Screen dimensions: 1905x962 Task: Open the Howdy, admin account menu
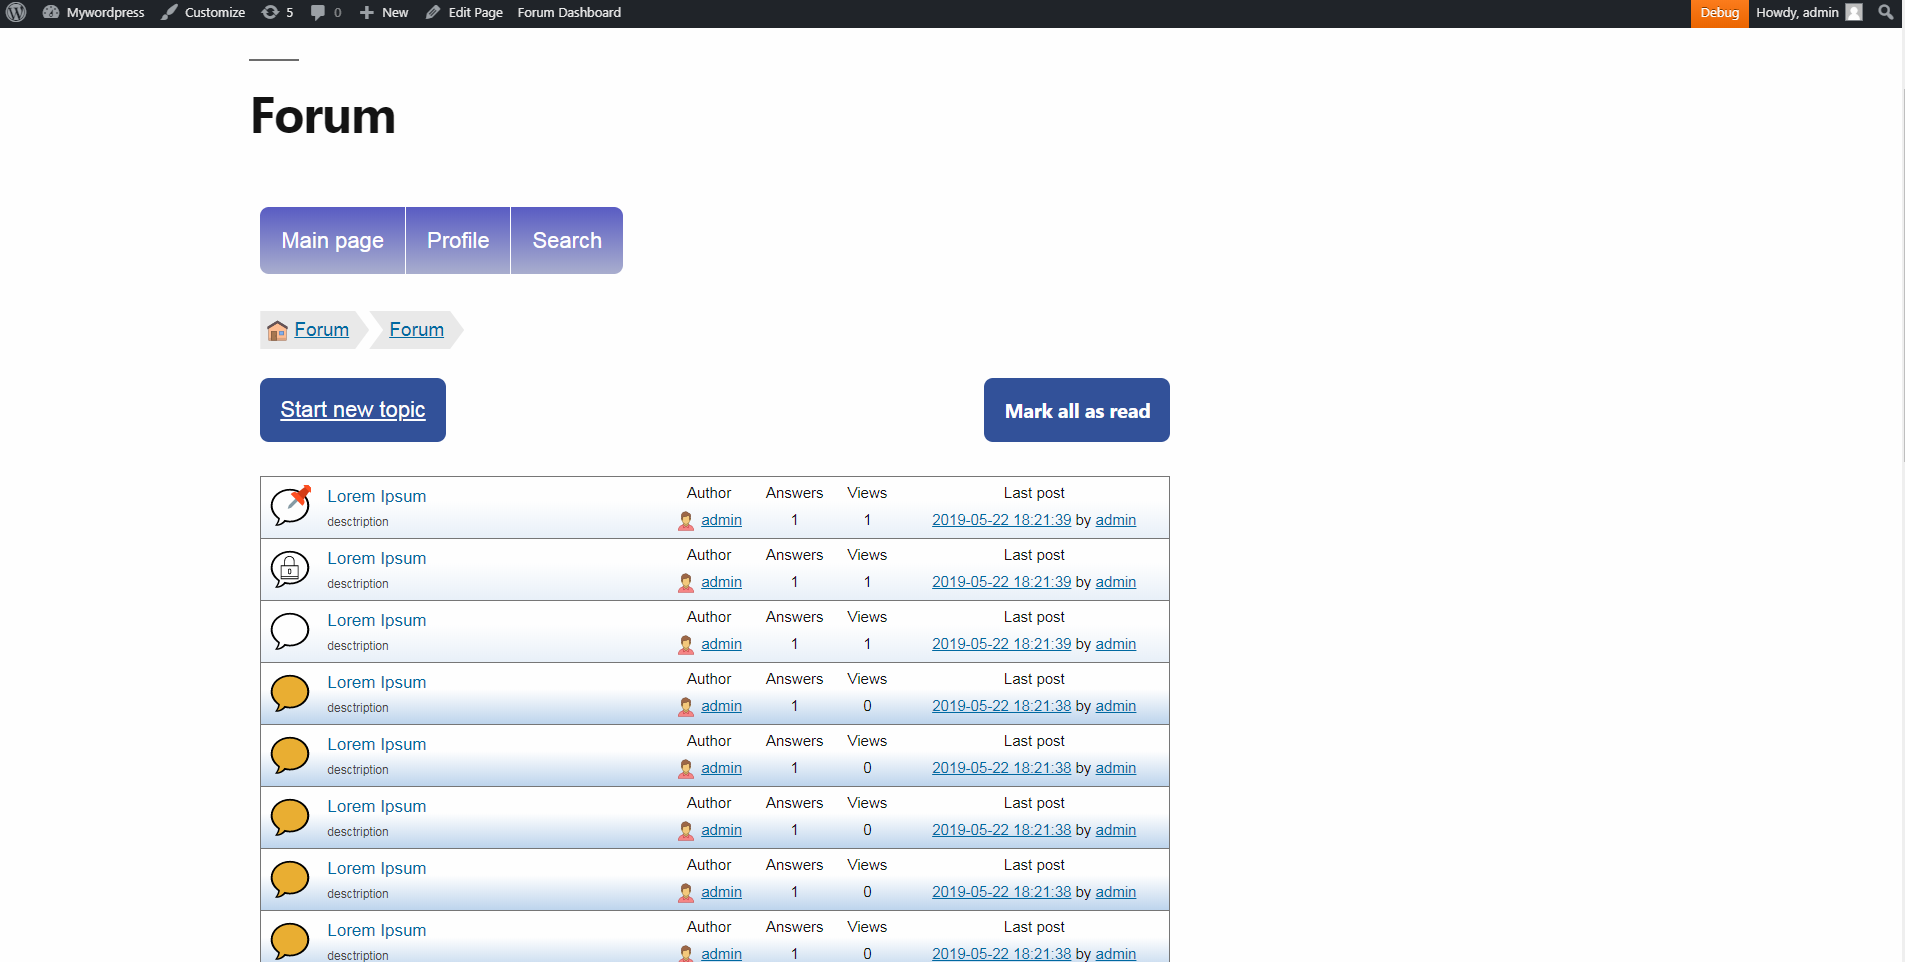(x=1809, y=13)
